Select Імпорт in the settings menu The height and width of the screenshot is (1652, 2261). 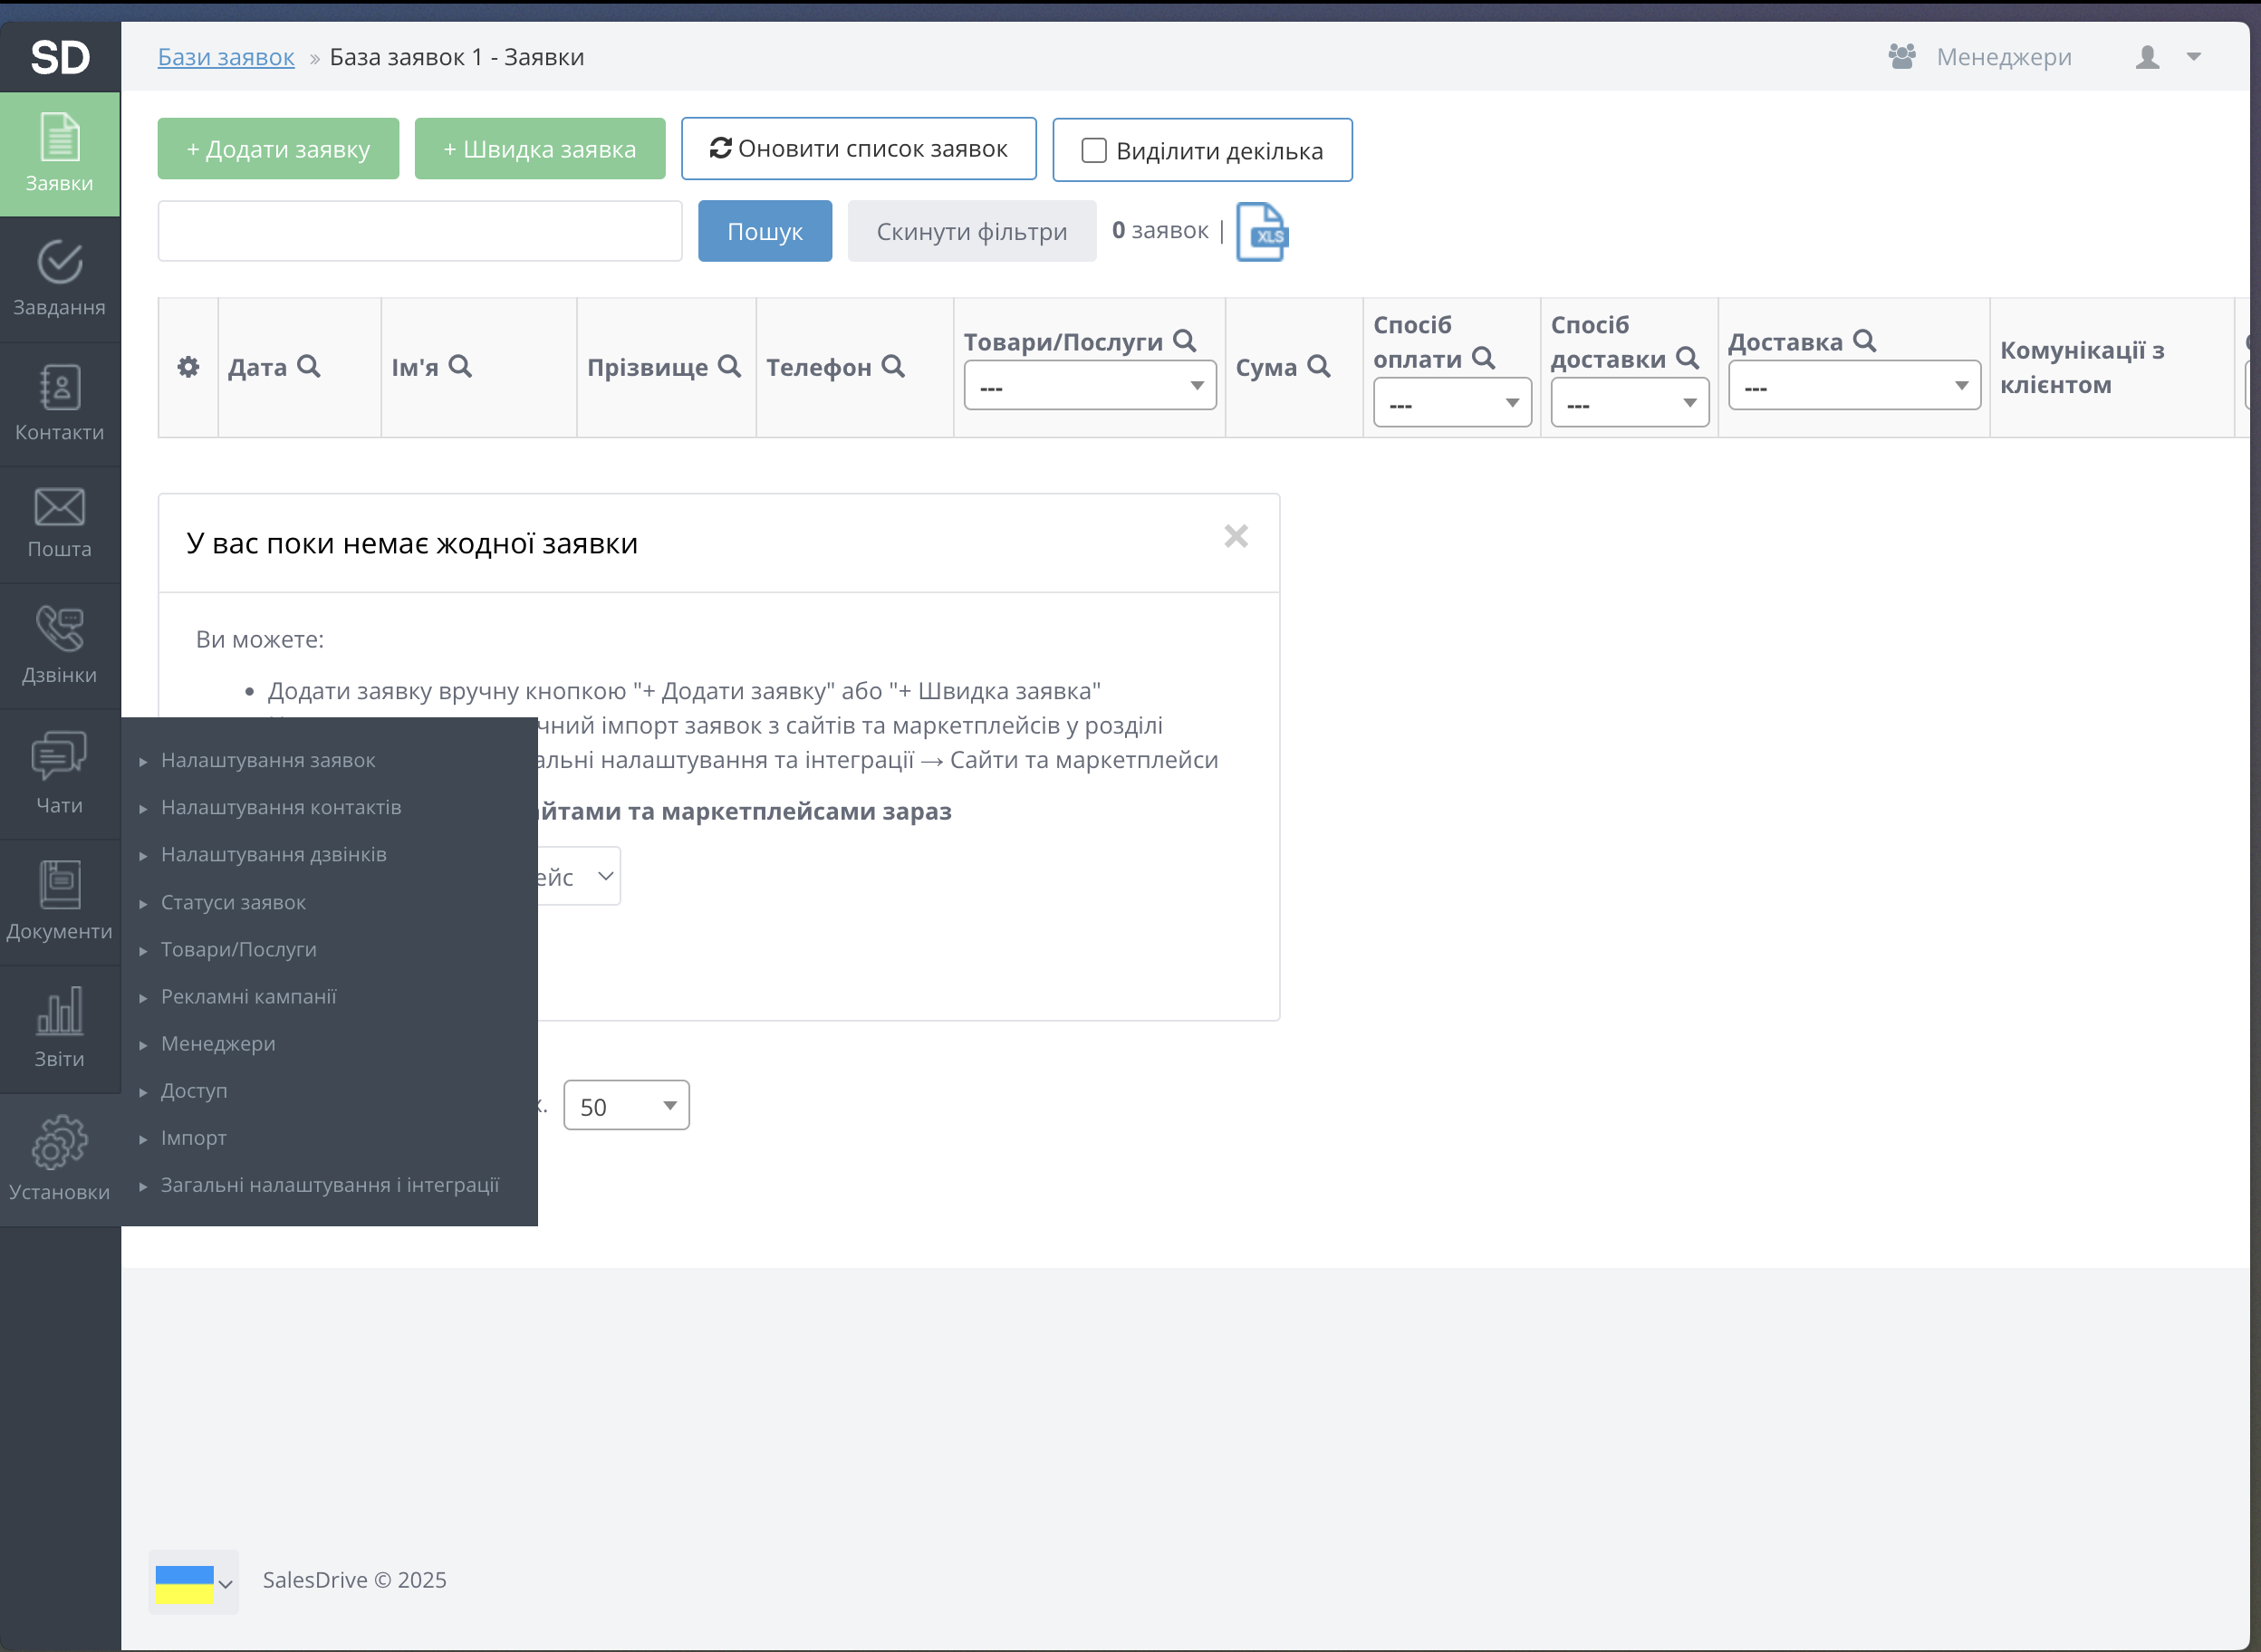point(194,1138)
